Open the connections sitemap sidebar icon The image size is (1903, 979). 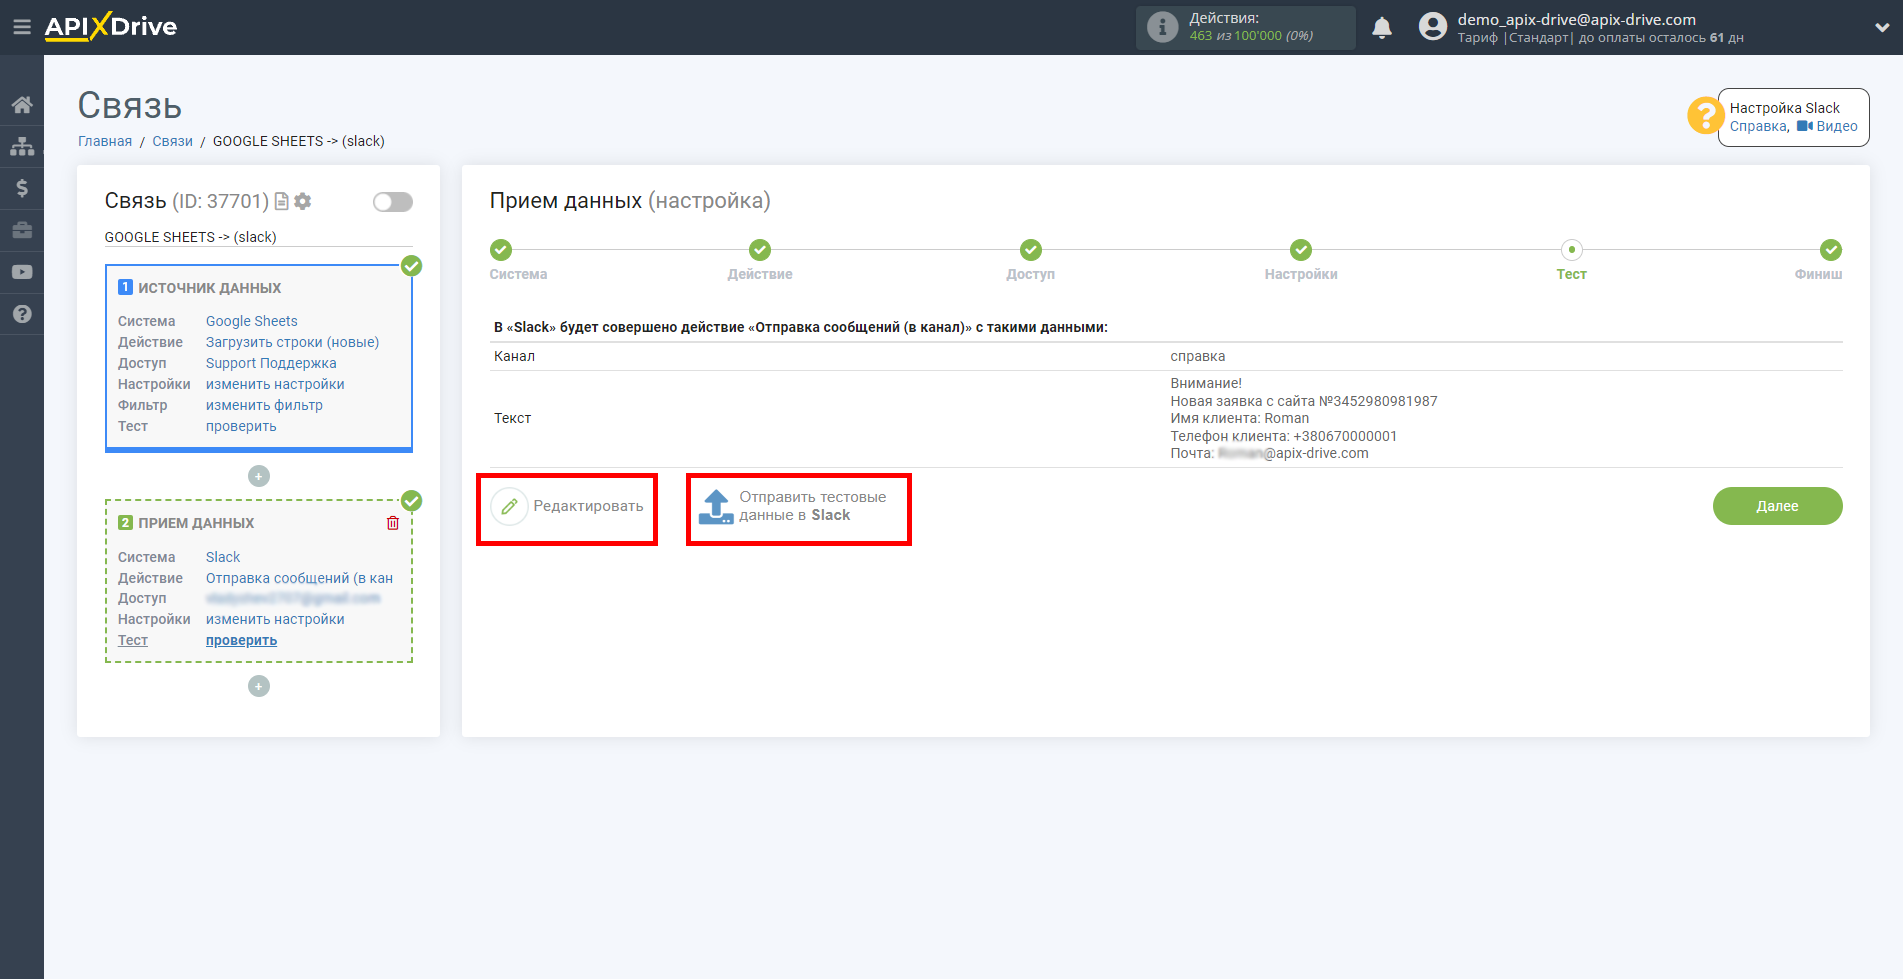[22, 146]
